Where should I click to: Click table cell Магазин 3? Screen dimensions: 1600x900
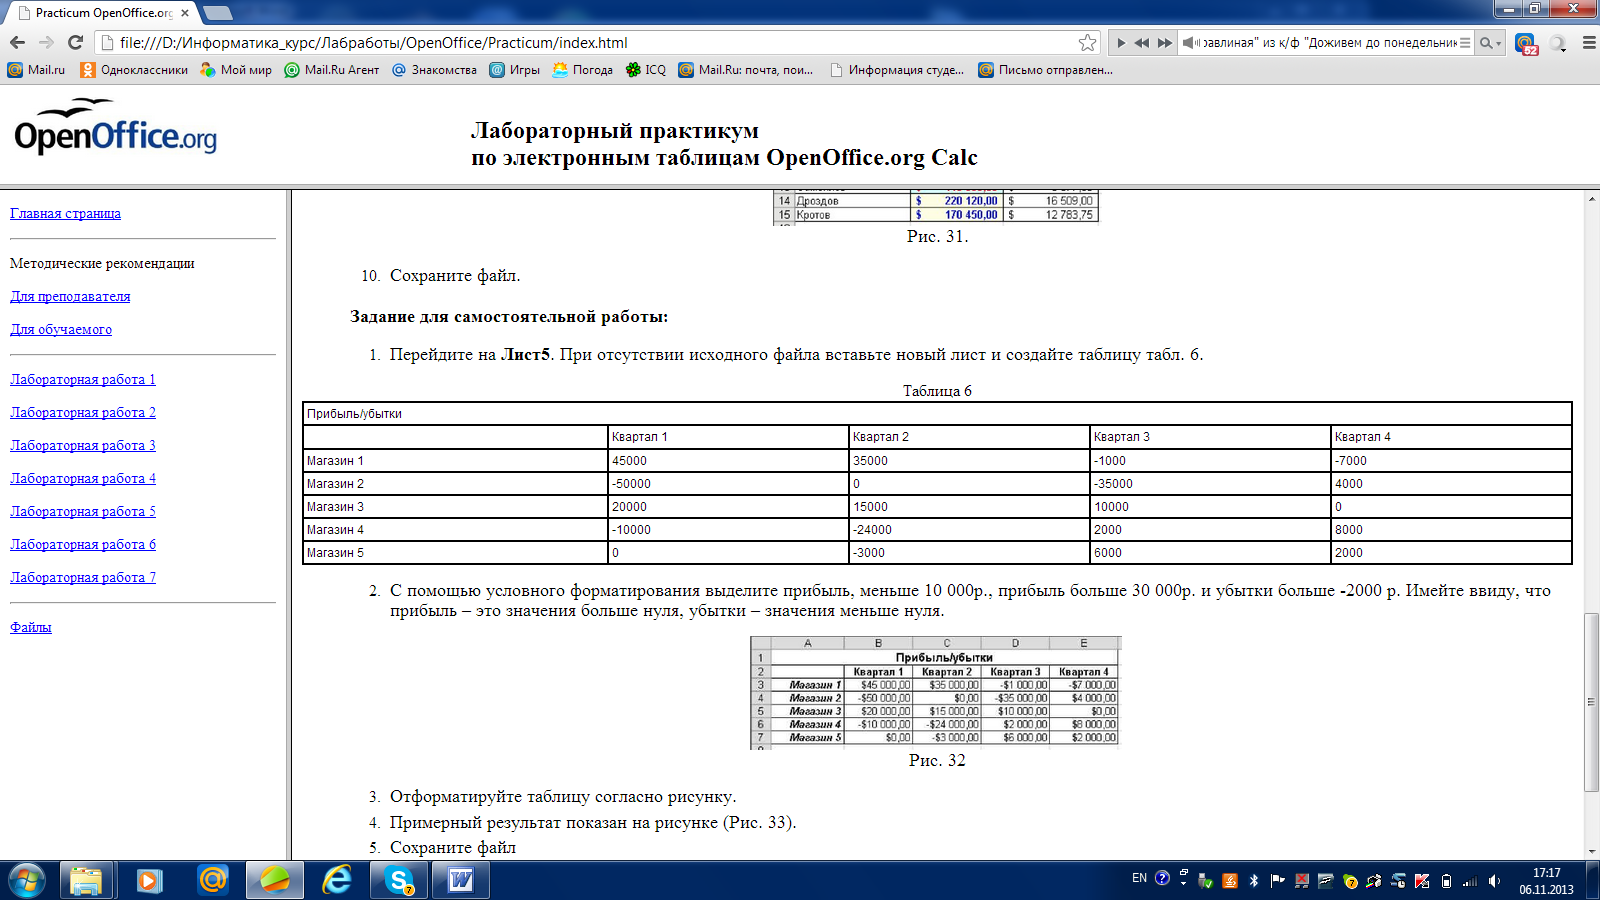[x=456, y=507]
